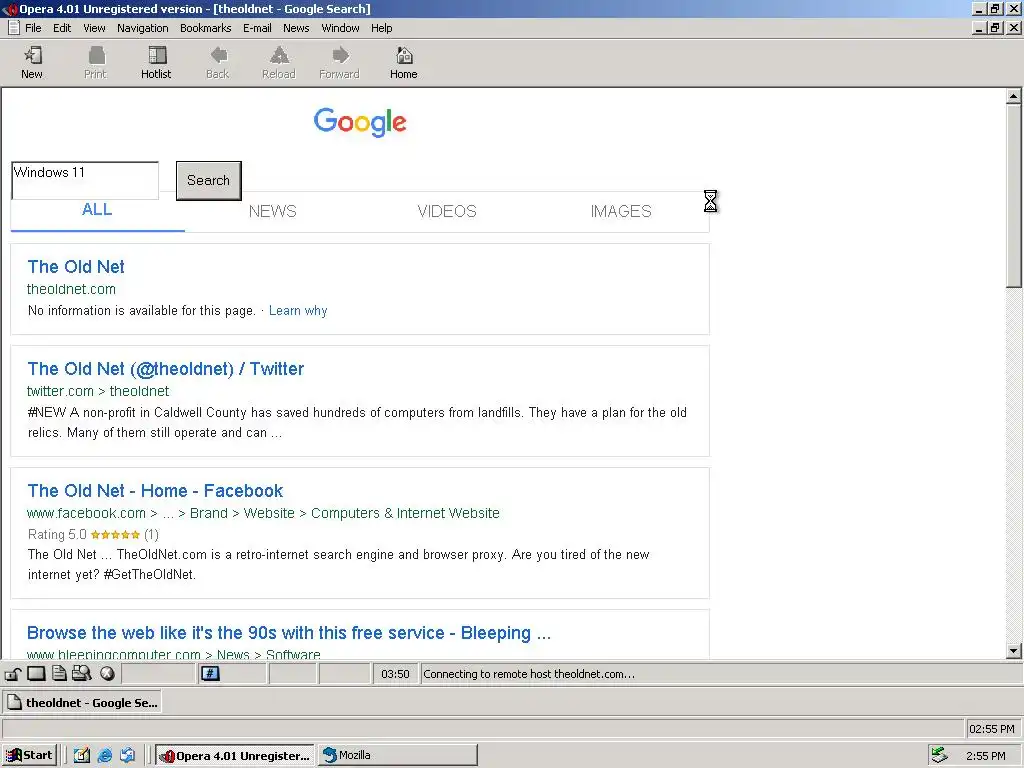
Task: Open the Help menu
Action: click(x=381, y=28)
